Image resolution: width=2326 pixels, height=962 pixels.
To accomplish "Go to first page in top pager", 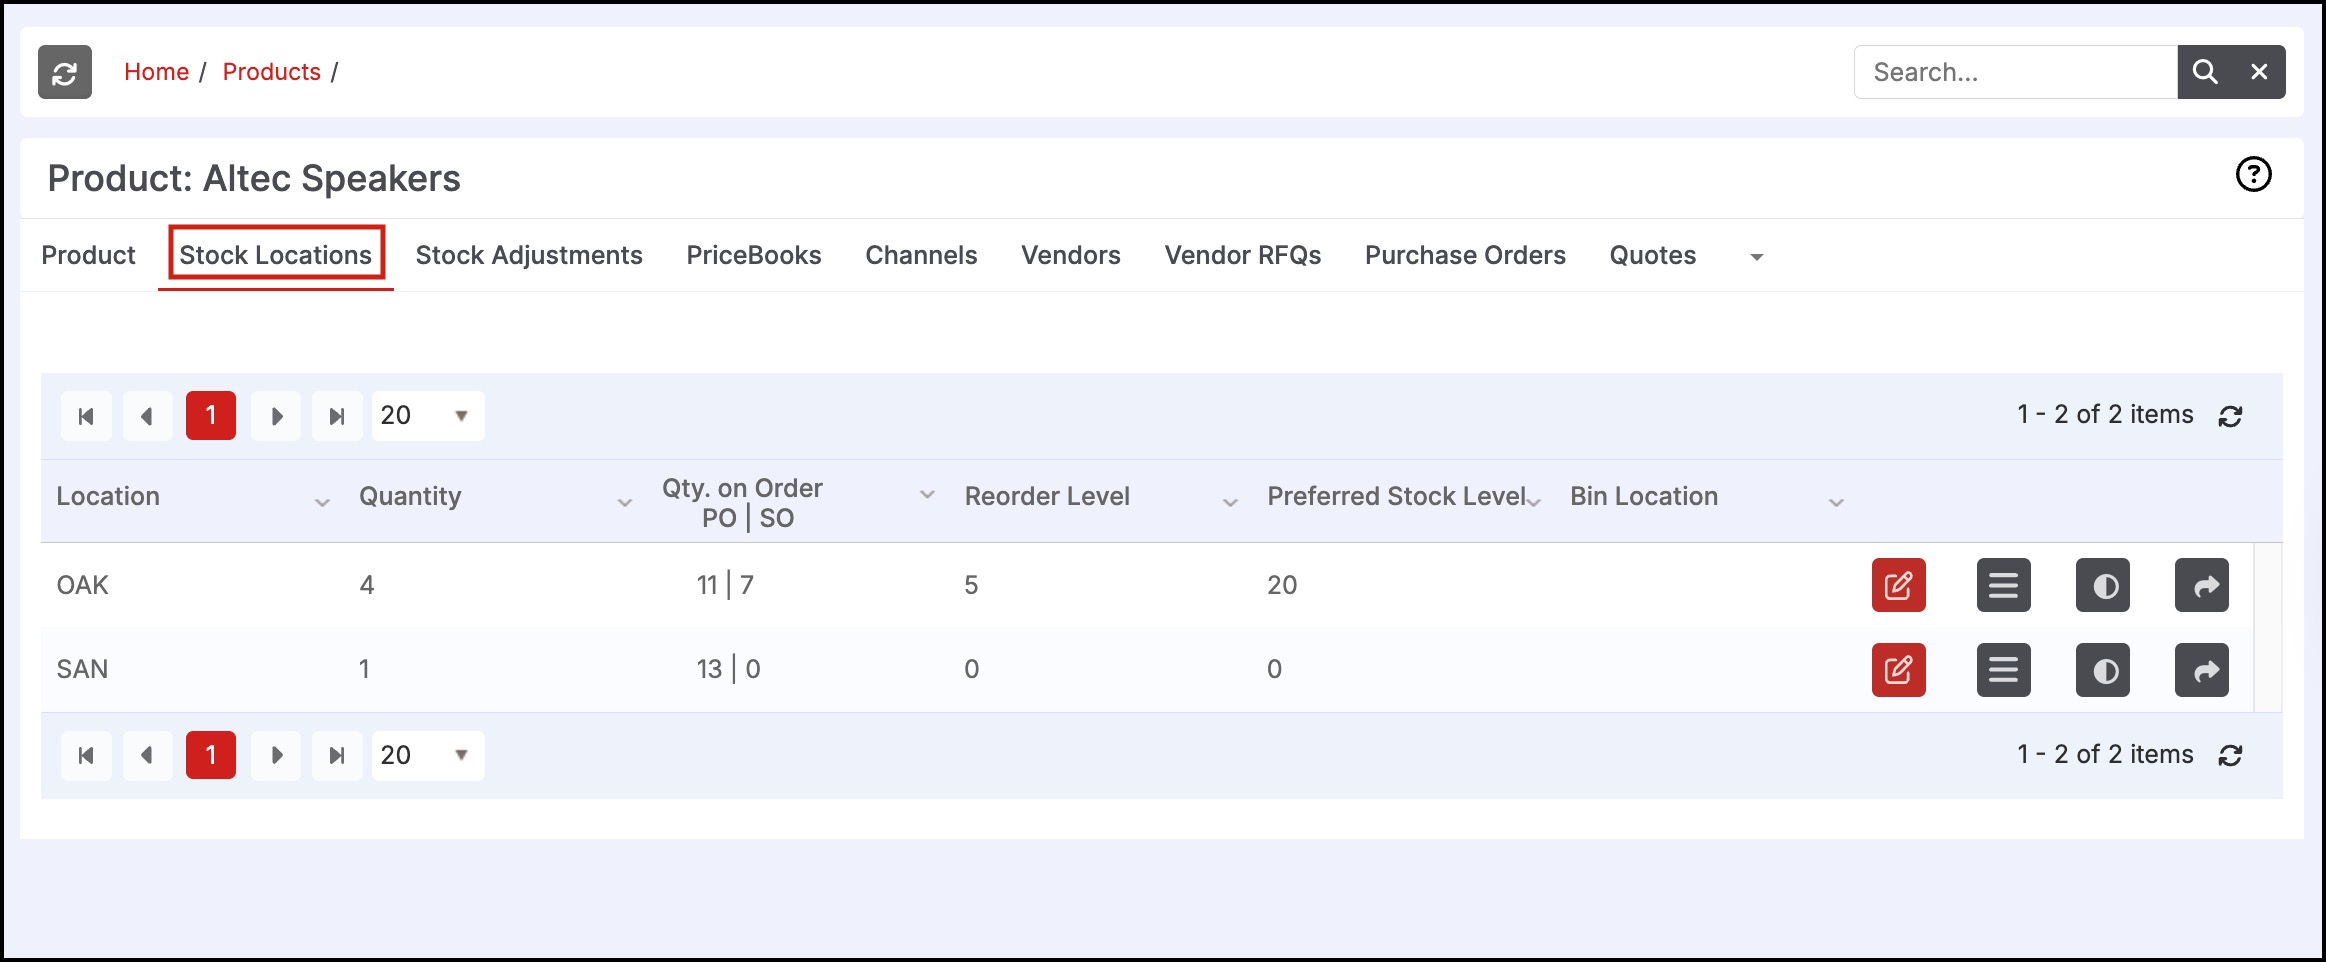I will click(86, 416).
